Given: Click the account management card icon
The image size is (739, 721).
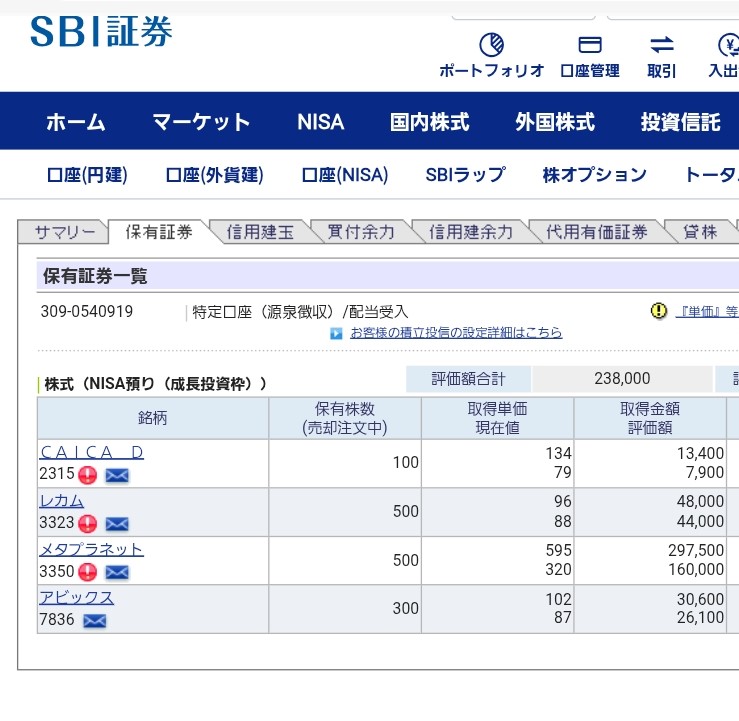Looking at the screenshot, I should 590,45.
